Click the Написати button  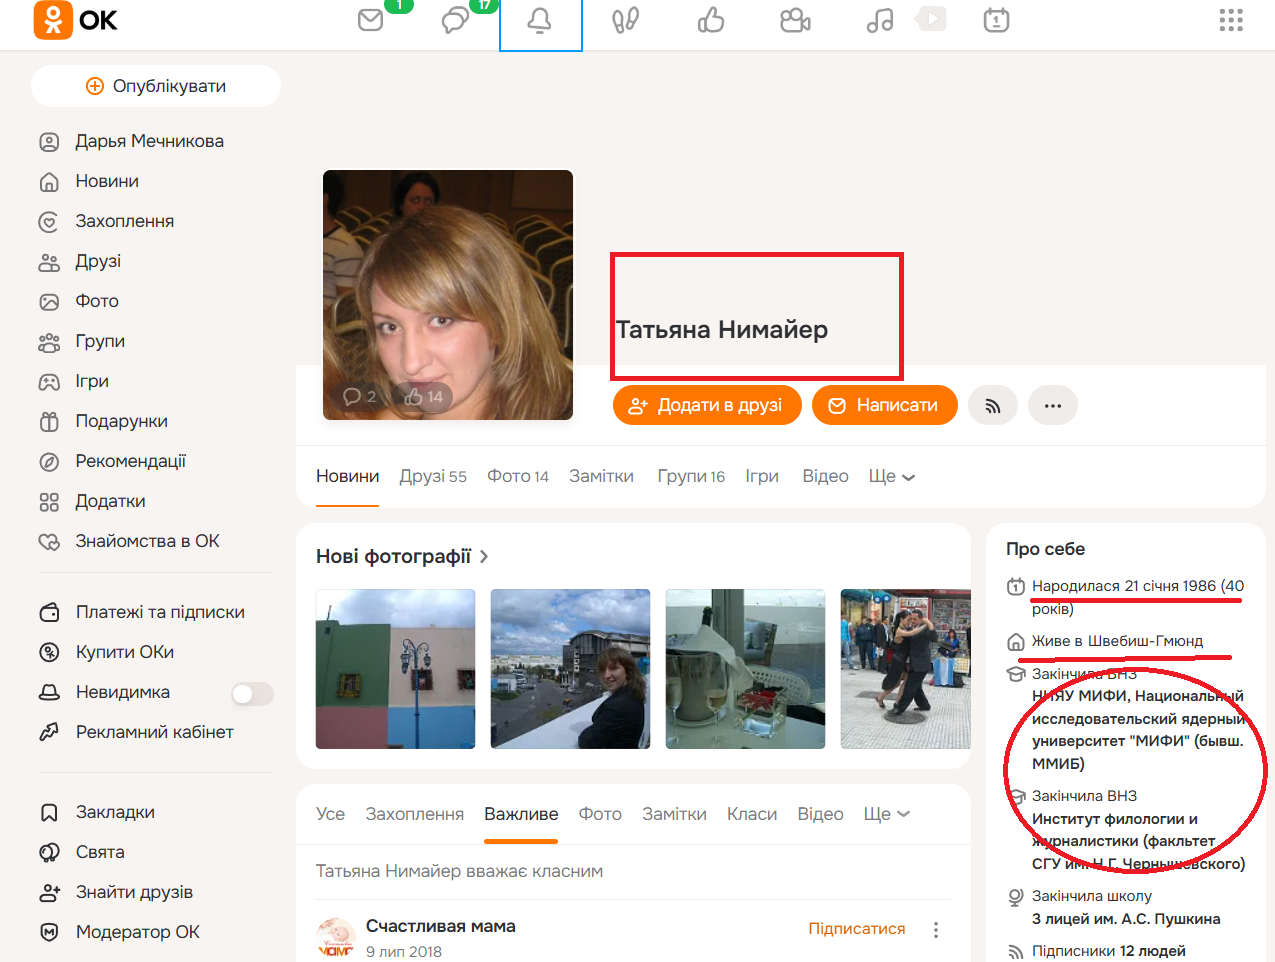885,405
